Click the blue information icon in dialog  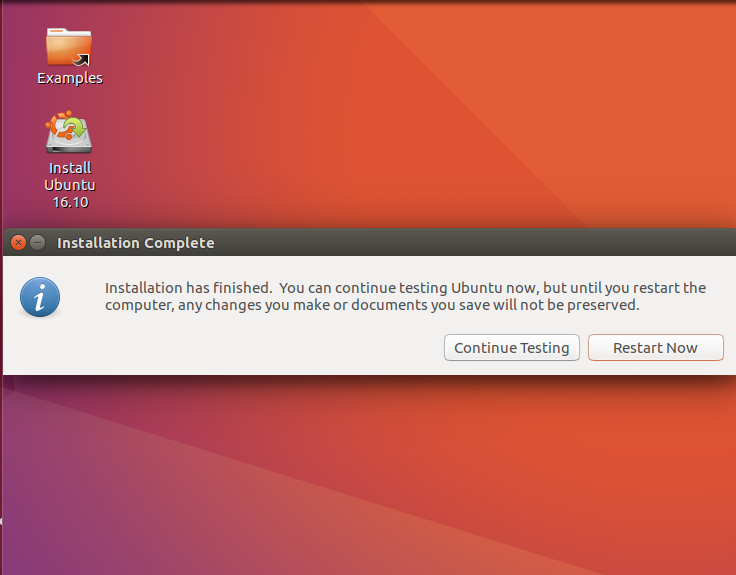[40, 297]
